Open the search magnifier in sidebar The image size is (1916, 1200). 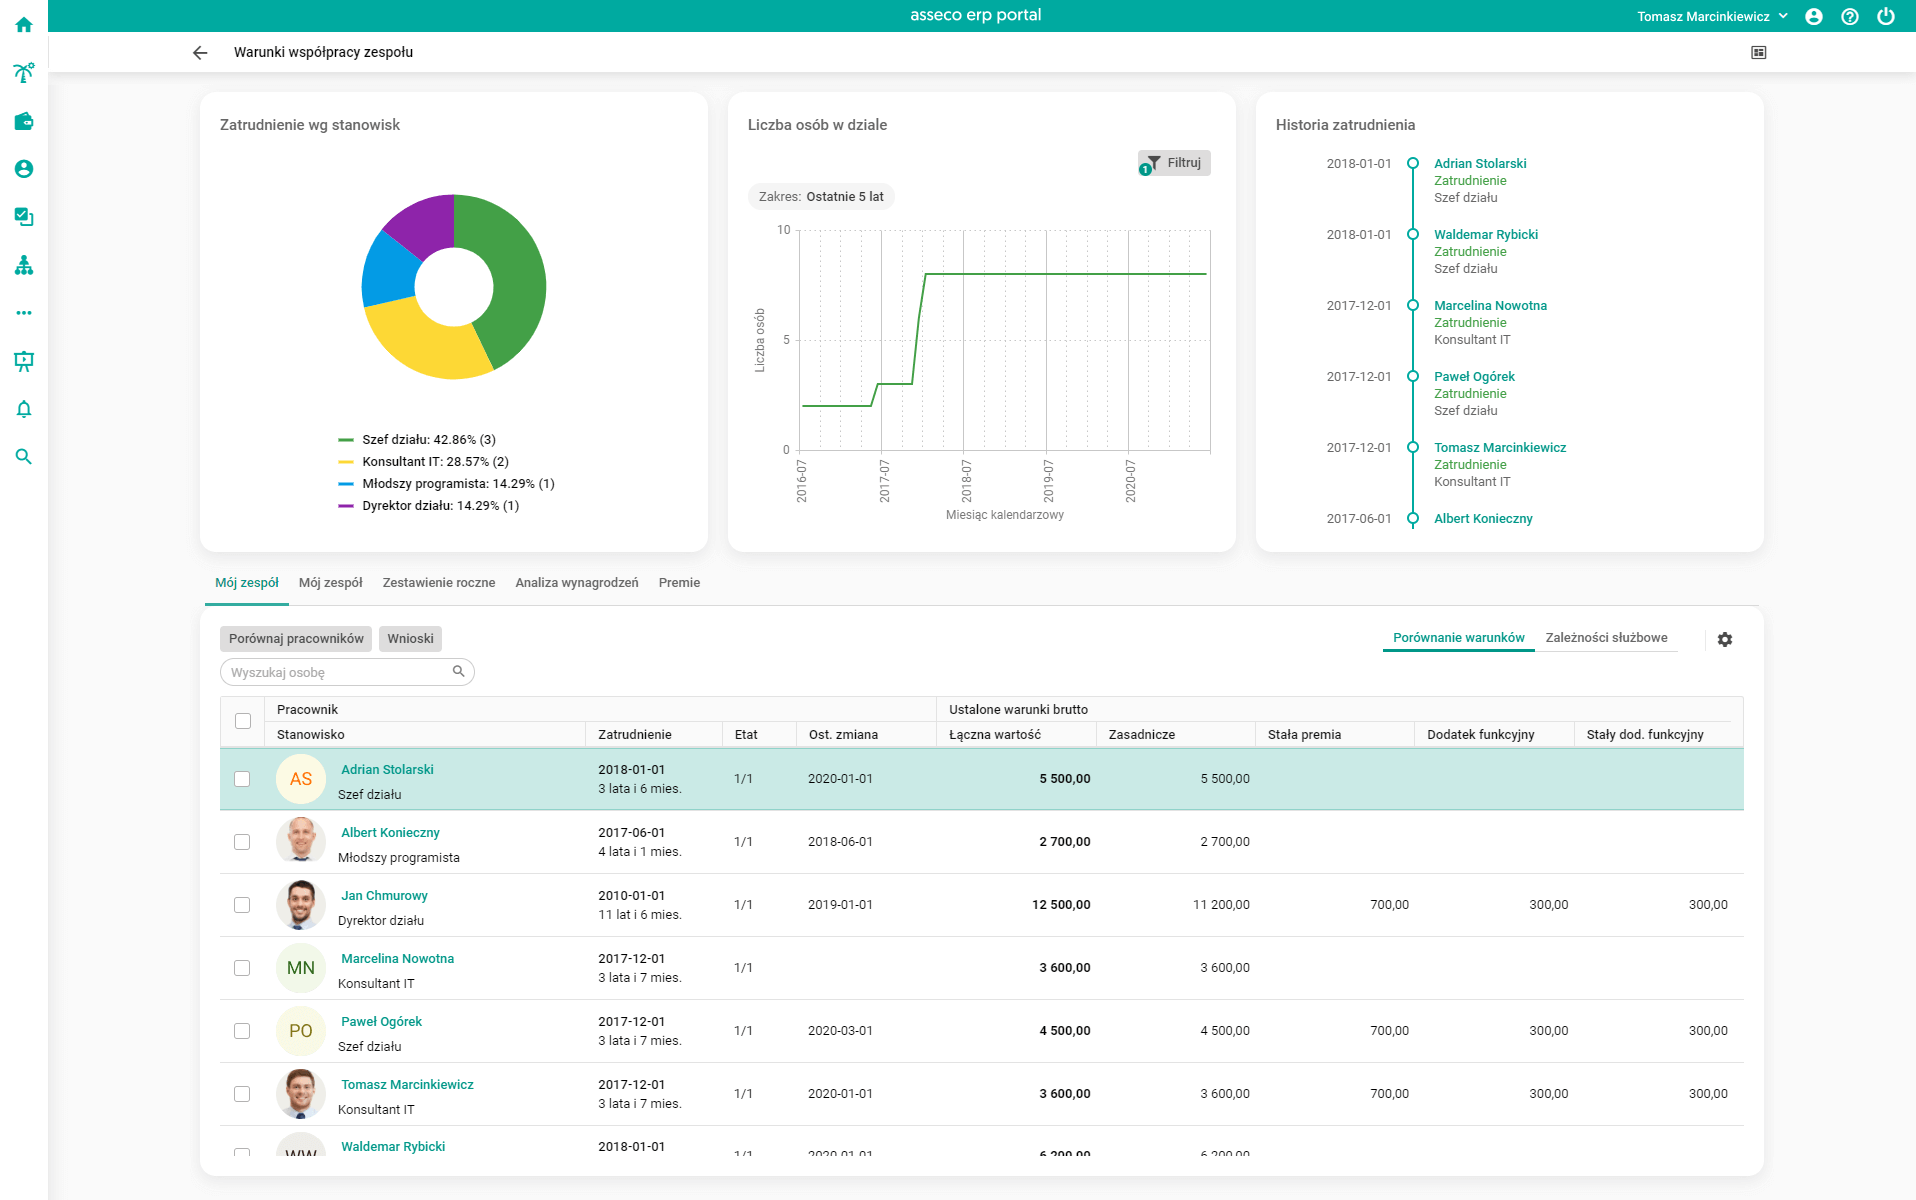point(24,457)
